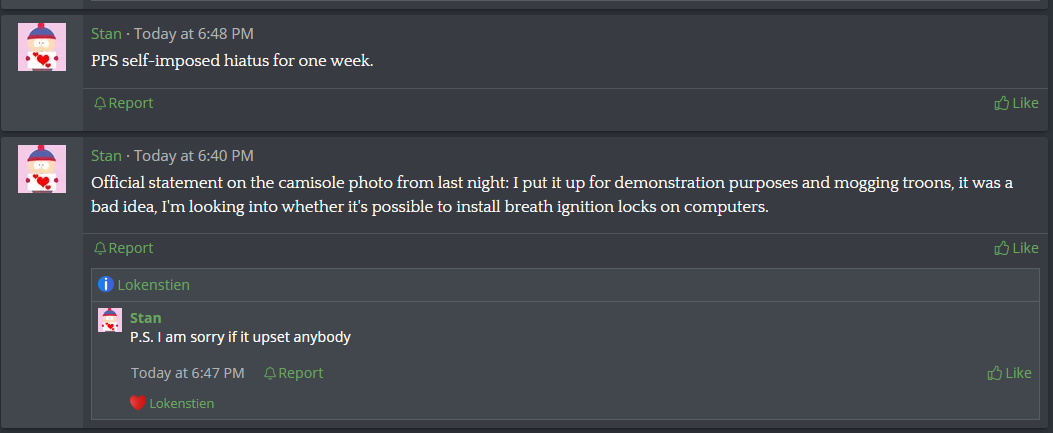The image size is (1053, 433).
Task: Report the camisole official statement post
Action: tap(124, 248)
